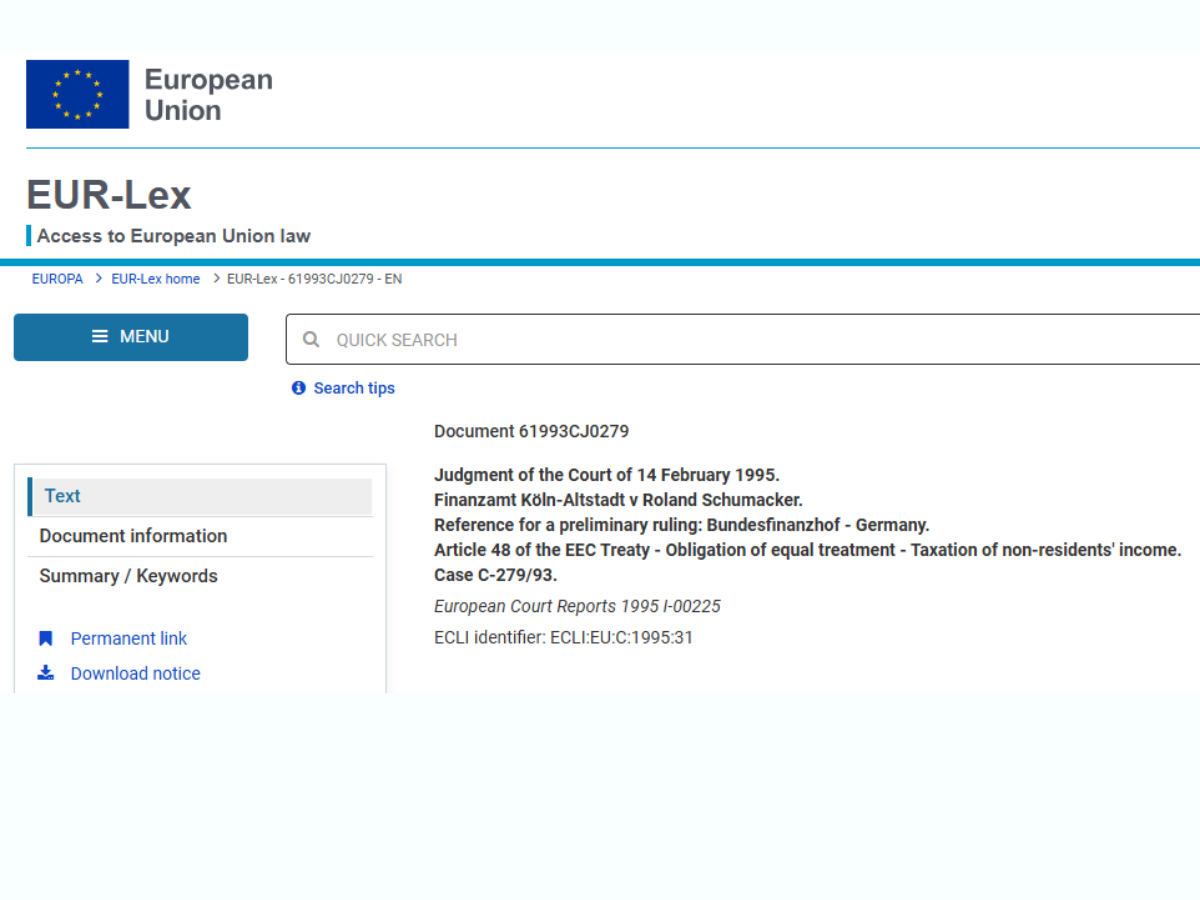
Task: Click the bookmark icon beside Permanent link
Action: 45,639
